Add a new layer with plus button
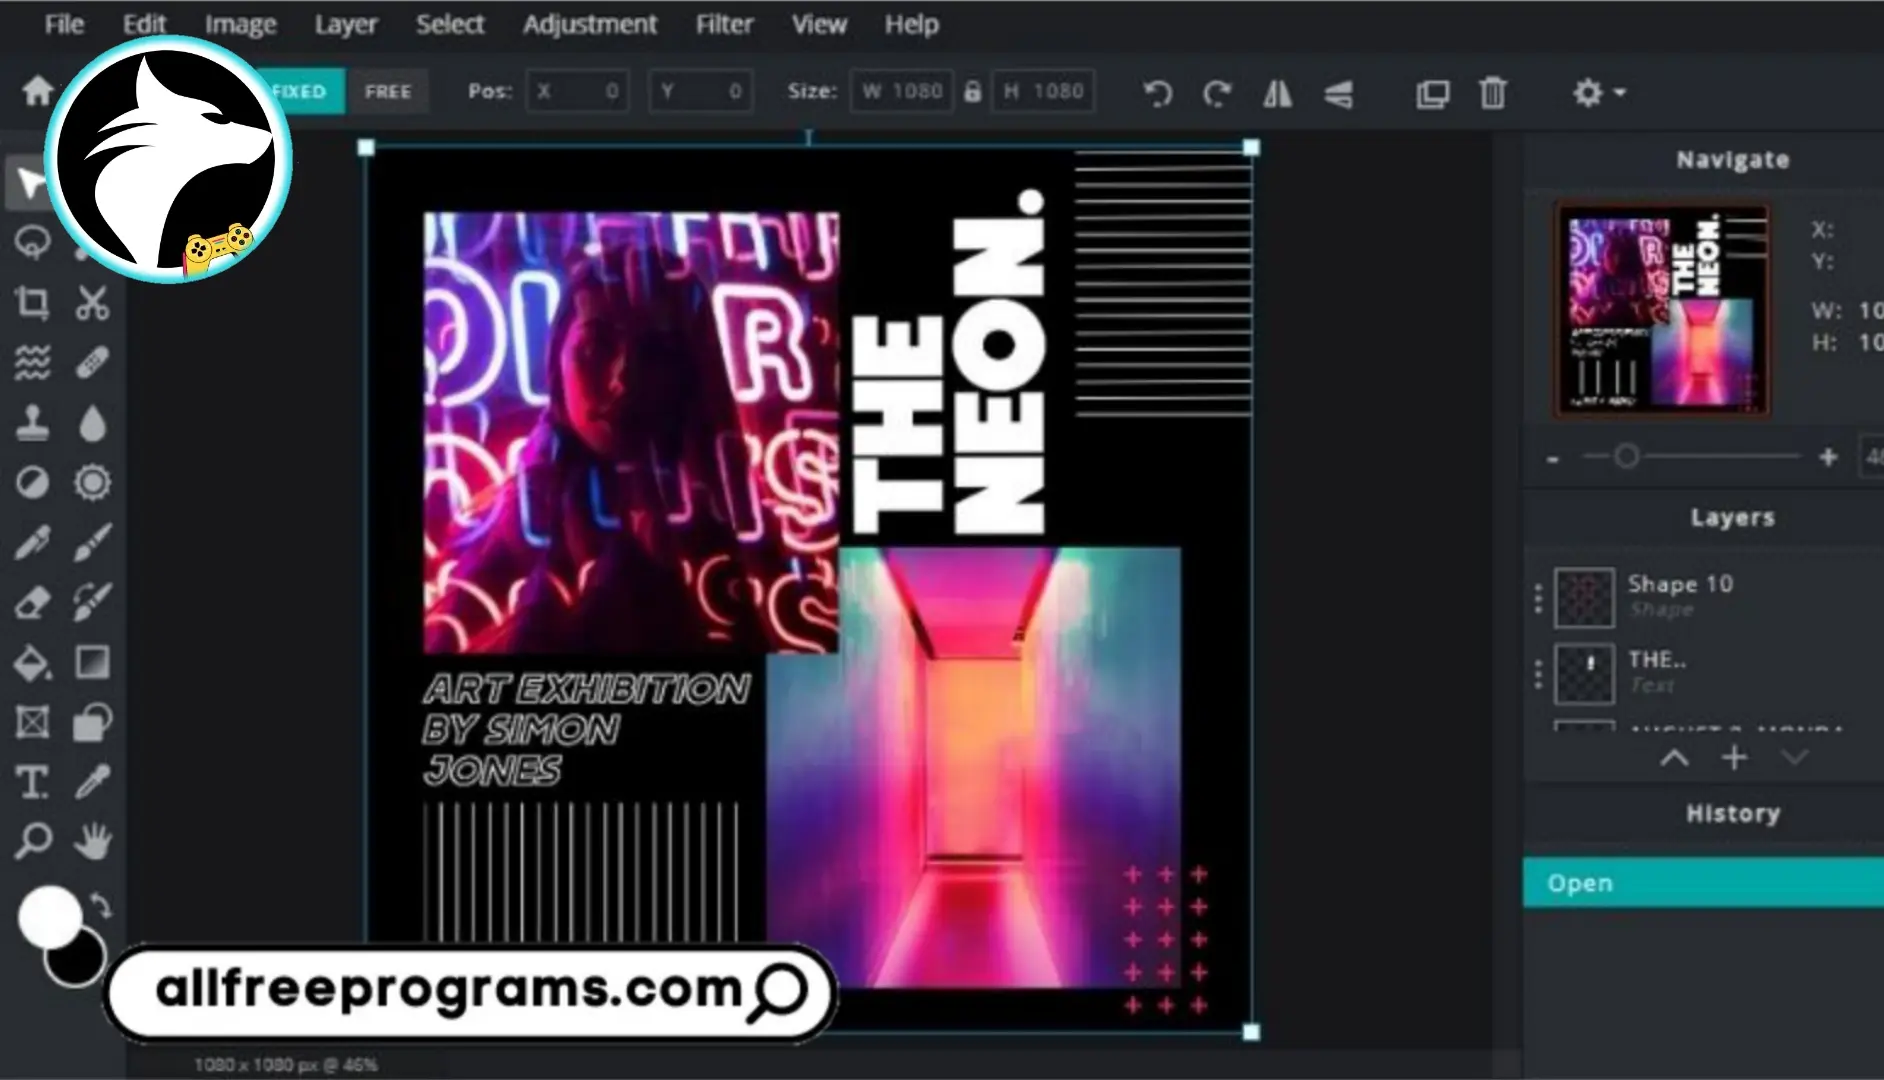The width and height of the screenshot is (1884, 1080). (1735, 758)
